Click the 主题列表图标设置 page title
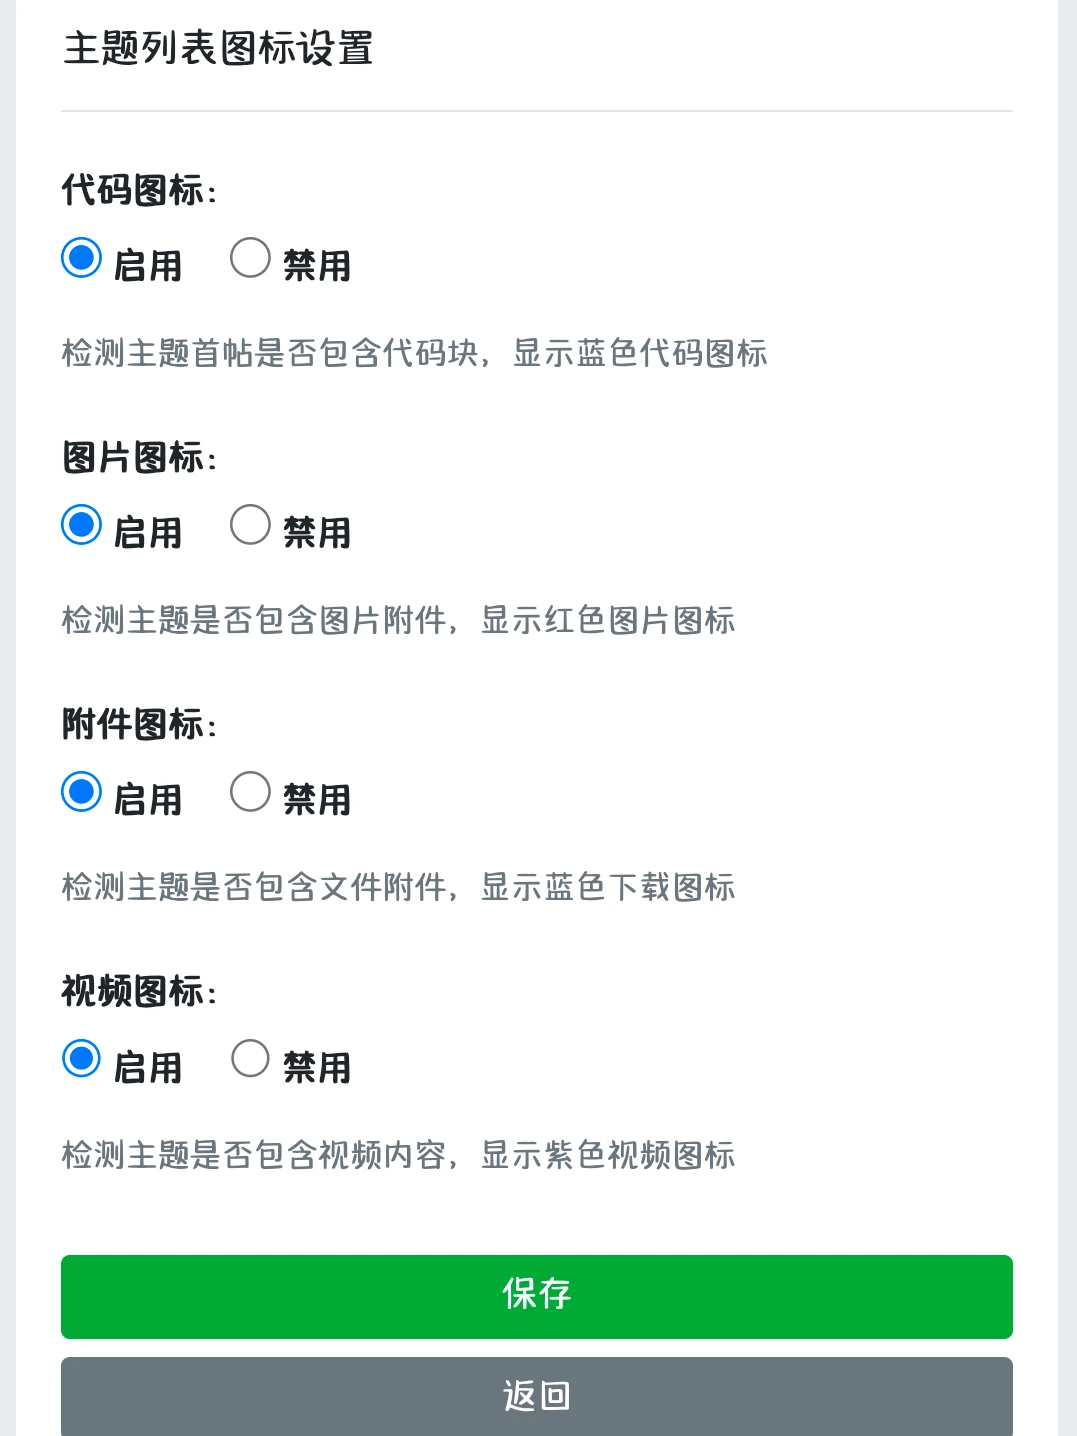 (218, 48)
